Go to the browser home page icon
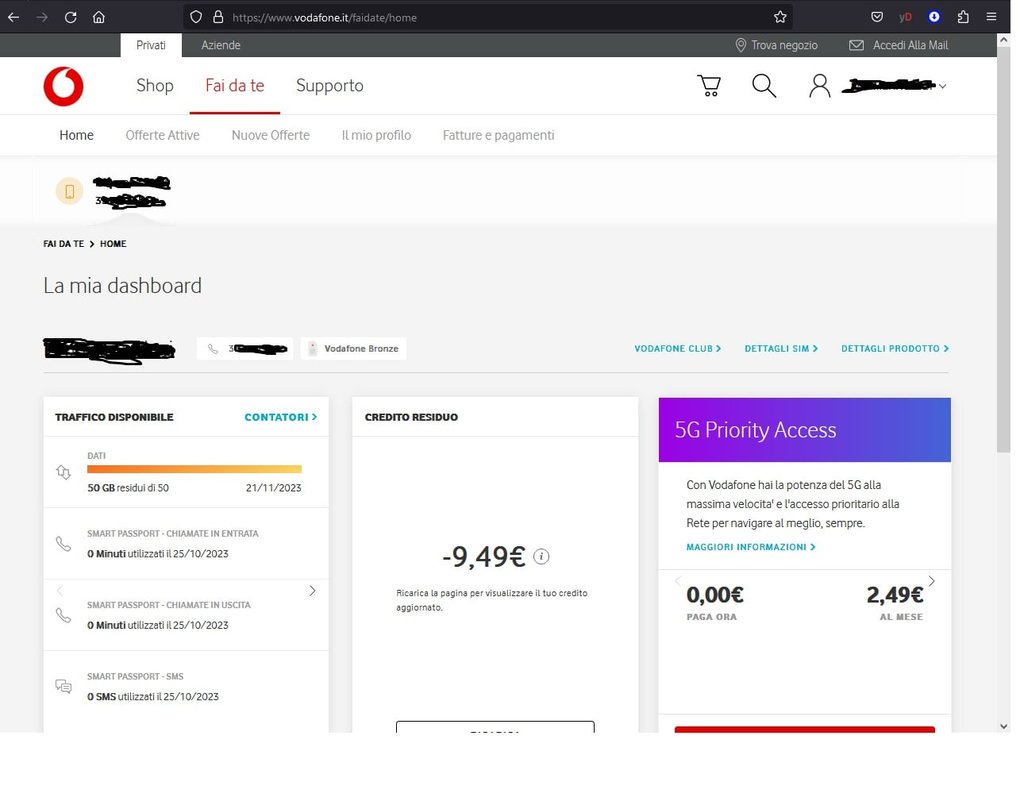Viewport: 1024px width, 805px height. pos(98,17)
